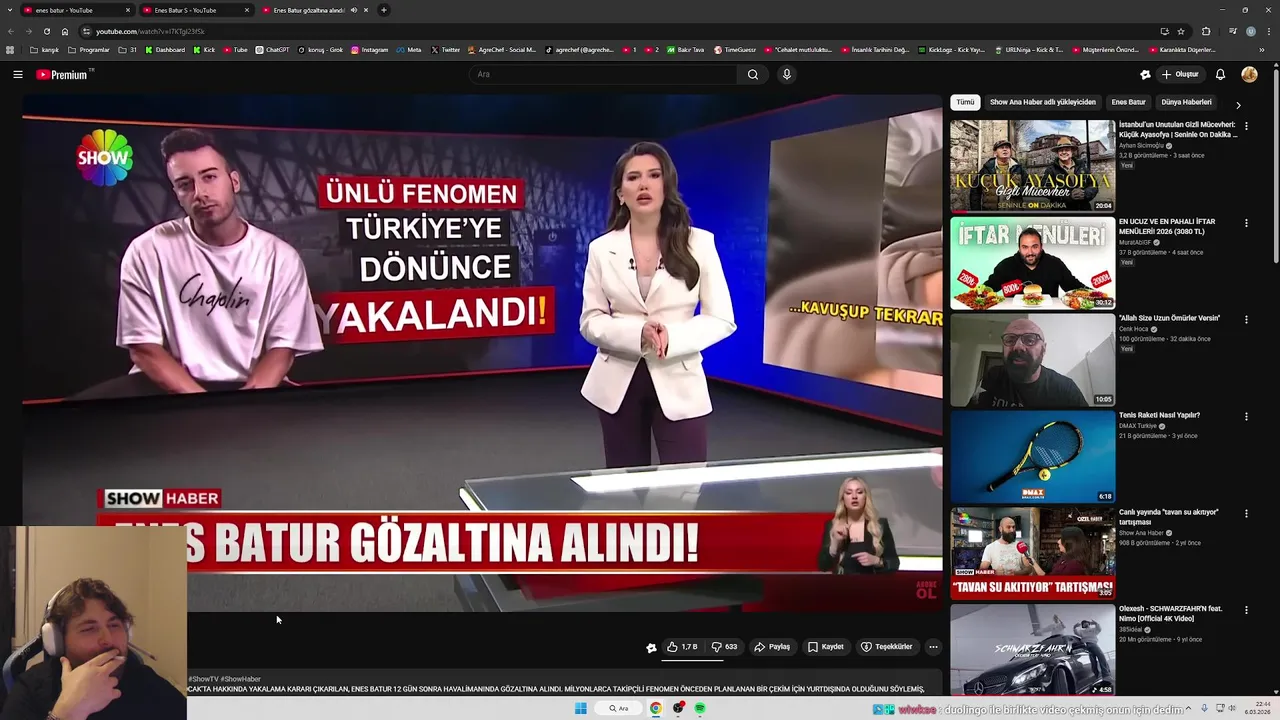Image resolution: width=1280 pixels, height=720 pixels.
Task: Open Spotify from the taskbar
Action: pos(700,708)
